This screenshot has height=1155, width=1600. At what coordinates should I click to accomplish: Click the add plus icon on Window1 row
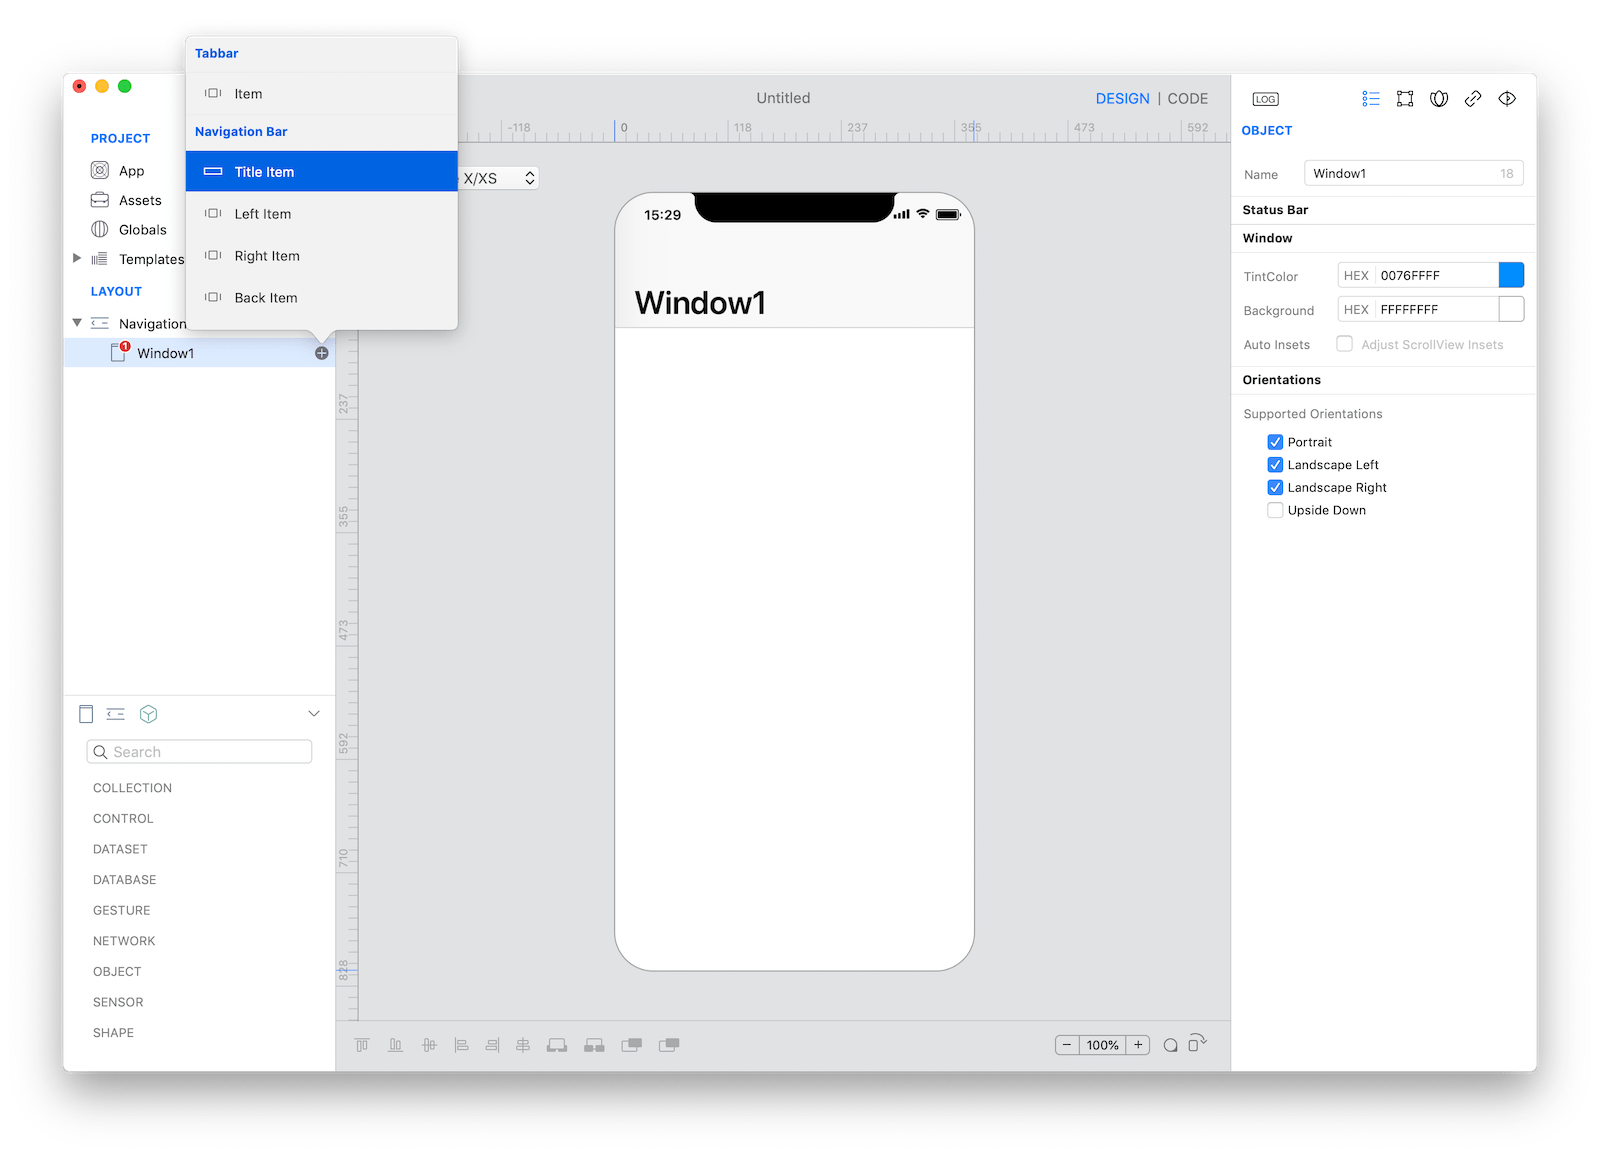(322, 353)
